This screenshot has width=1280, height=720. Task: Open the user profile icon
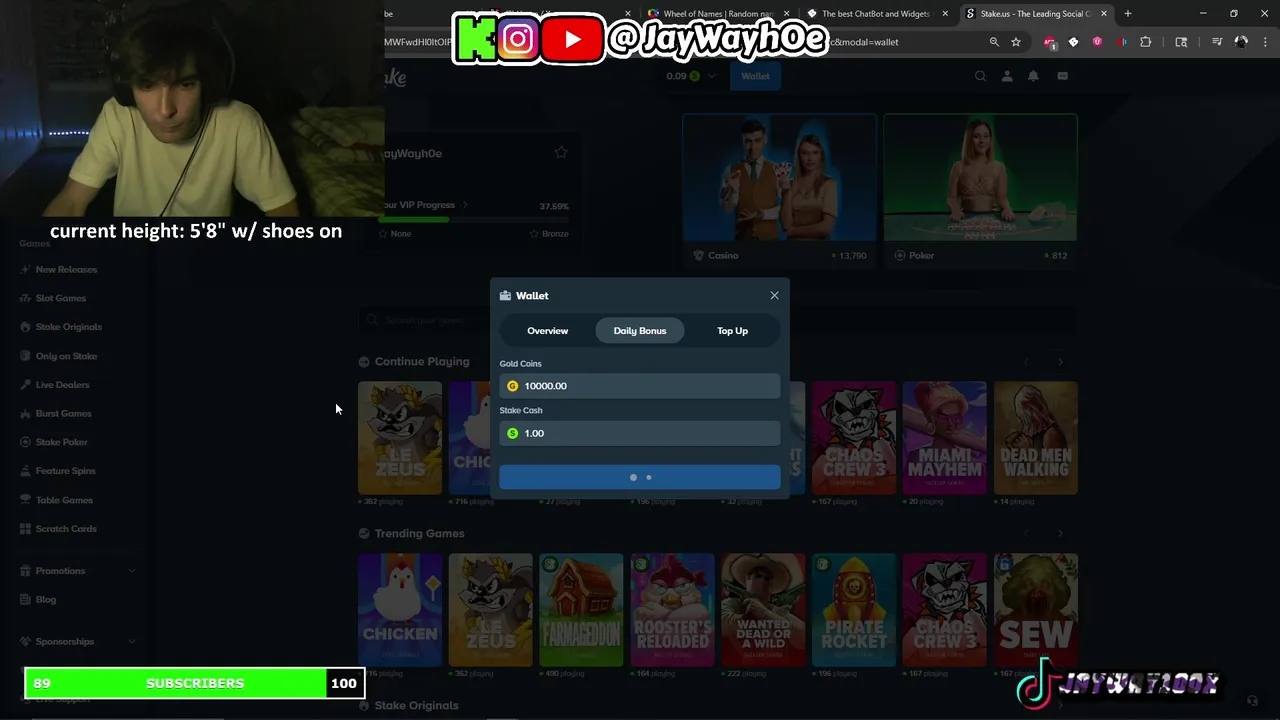click(x=1007, y=76)
